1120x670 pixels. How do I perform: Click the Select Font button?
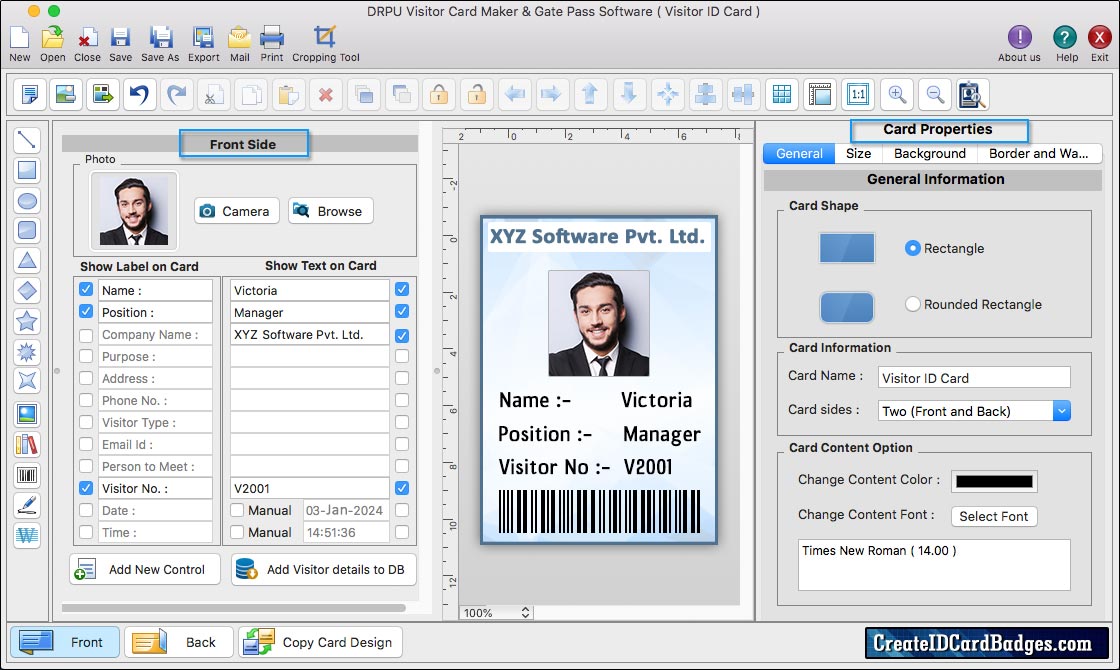click(994, 516)
